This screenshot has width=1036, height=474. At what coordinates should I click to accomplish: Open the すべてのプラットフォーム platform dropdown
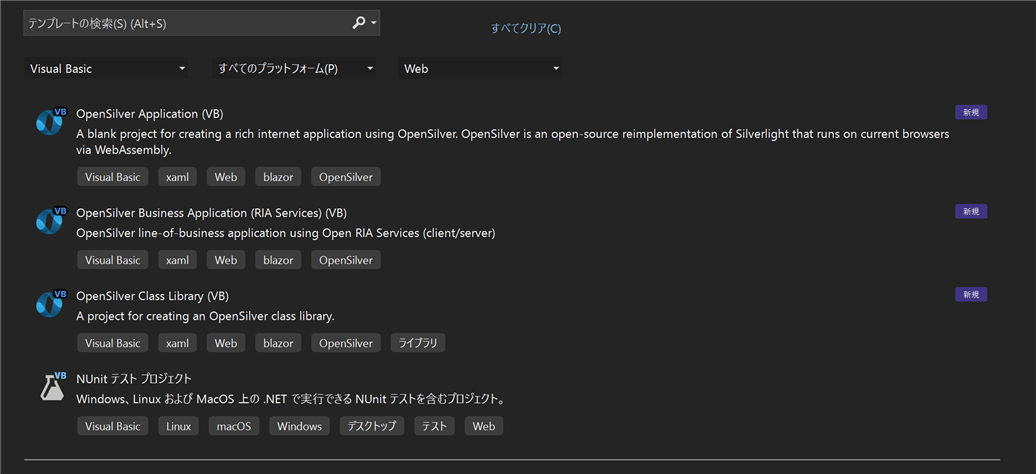[294, 68]
